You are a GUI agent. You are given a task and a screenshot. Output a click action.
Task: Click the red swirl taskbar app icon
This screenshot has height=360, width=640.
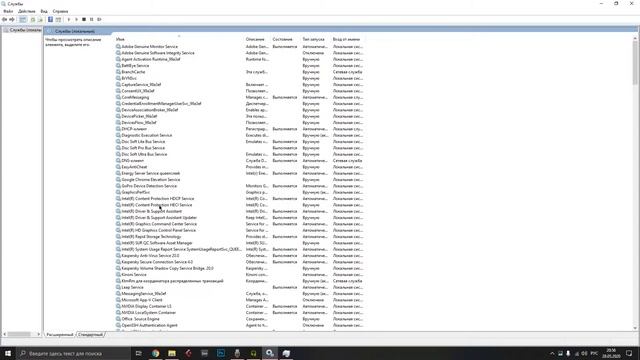[x=188, y=353]
